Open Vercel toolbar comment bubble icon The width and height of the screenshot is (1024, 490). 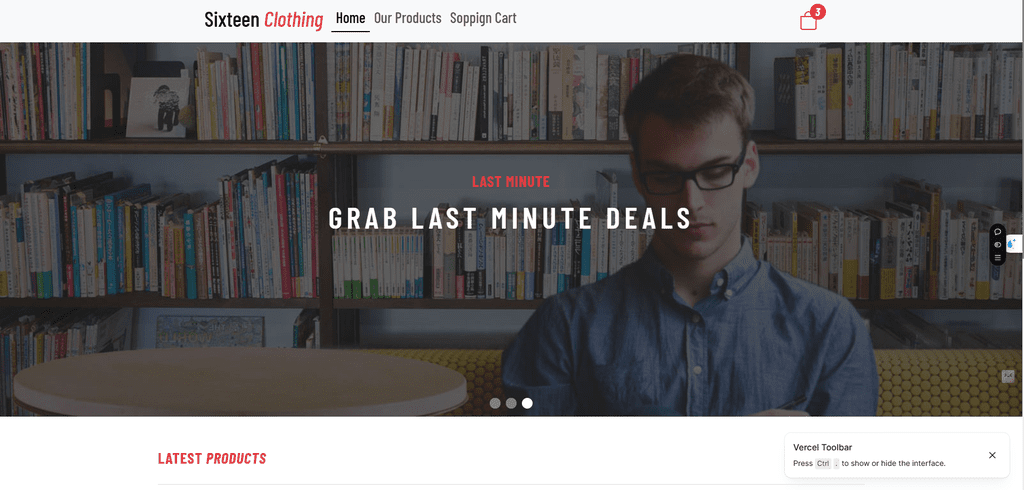[x=998, y=231]
